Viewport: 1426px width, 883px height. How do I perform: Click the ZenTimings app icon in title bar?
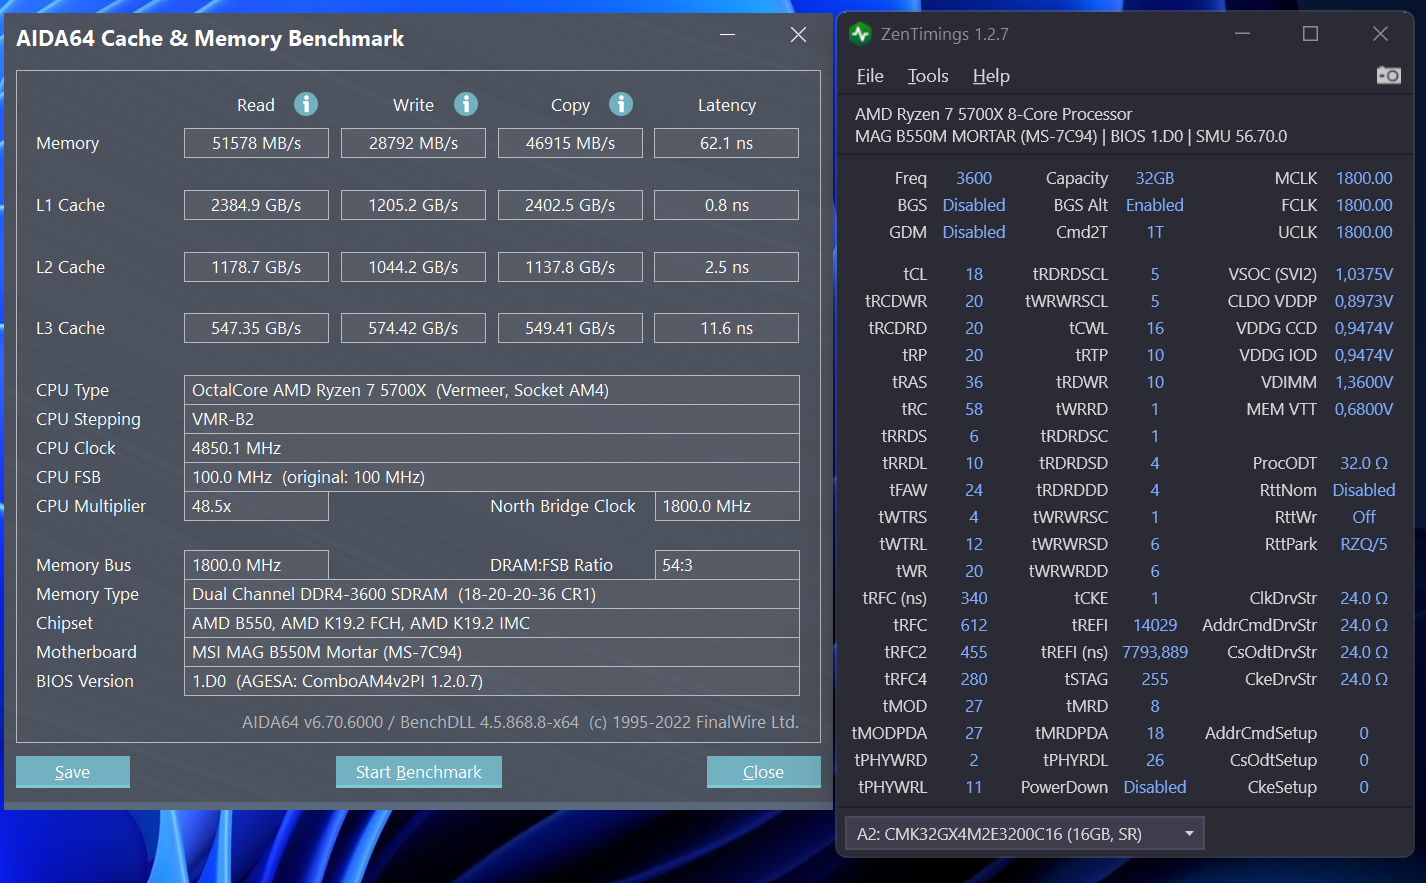point(860,34)
